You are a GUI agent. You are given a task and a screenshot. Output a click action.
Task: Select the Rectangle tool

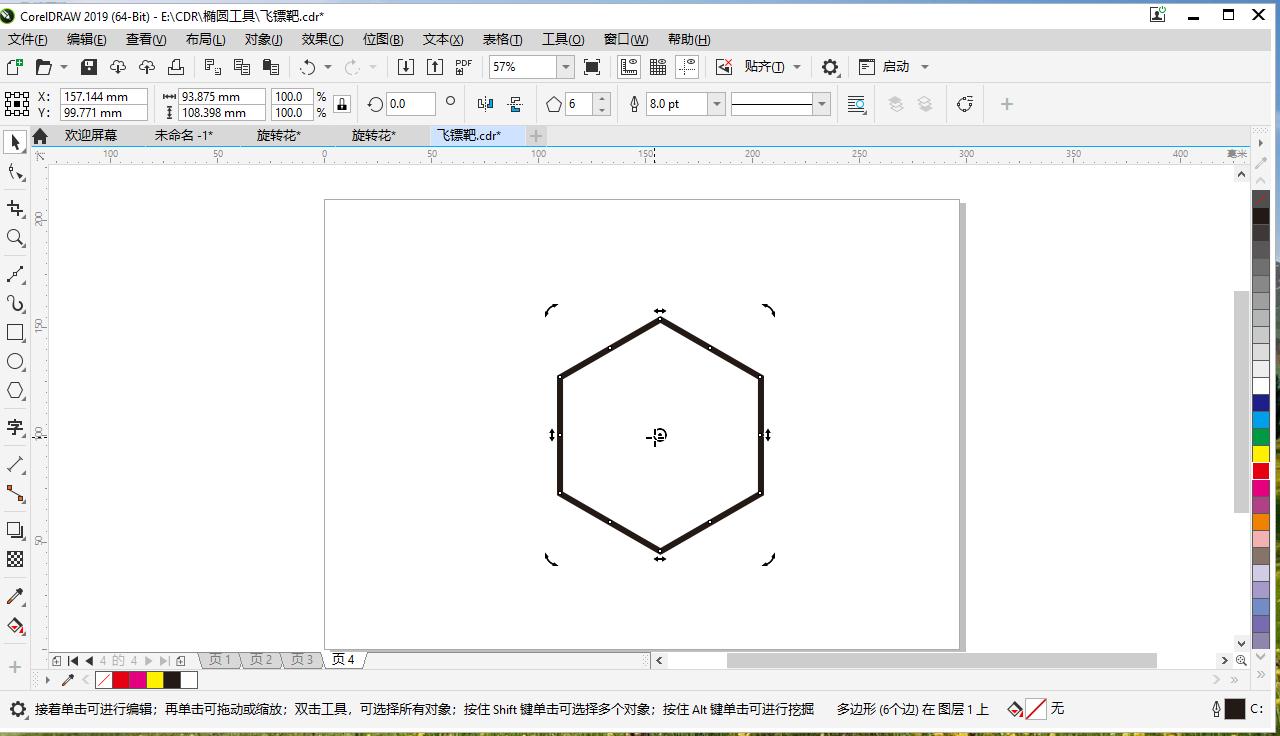pos(14,331)
